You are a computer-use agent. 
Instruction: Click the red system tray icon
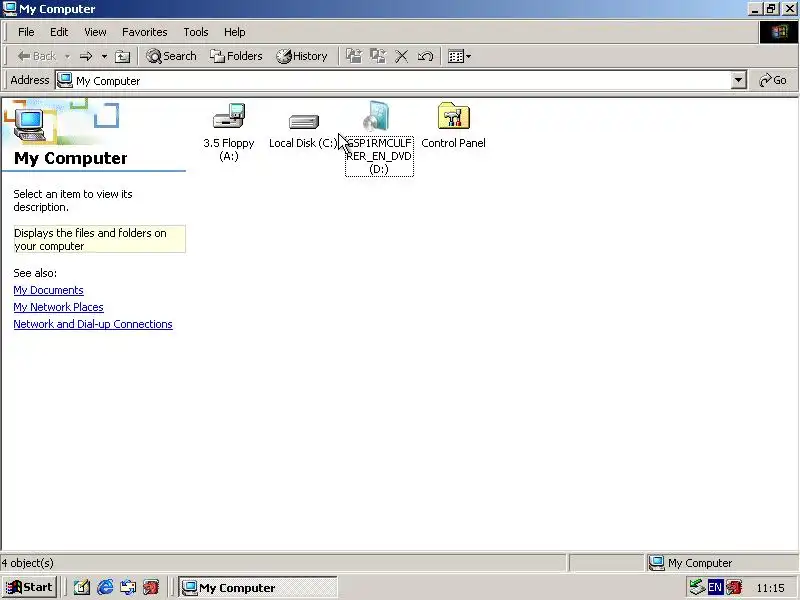pyautogui.click(x=734, y=587)
